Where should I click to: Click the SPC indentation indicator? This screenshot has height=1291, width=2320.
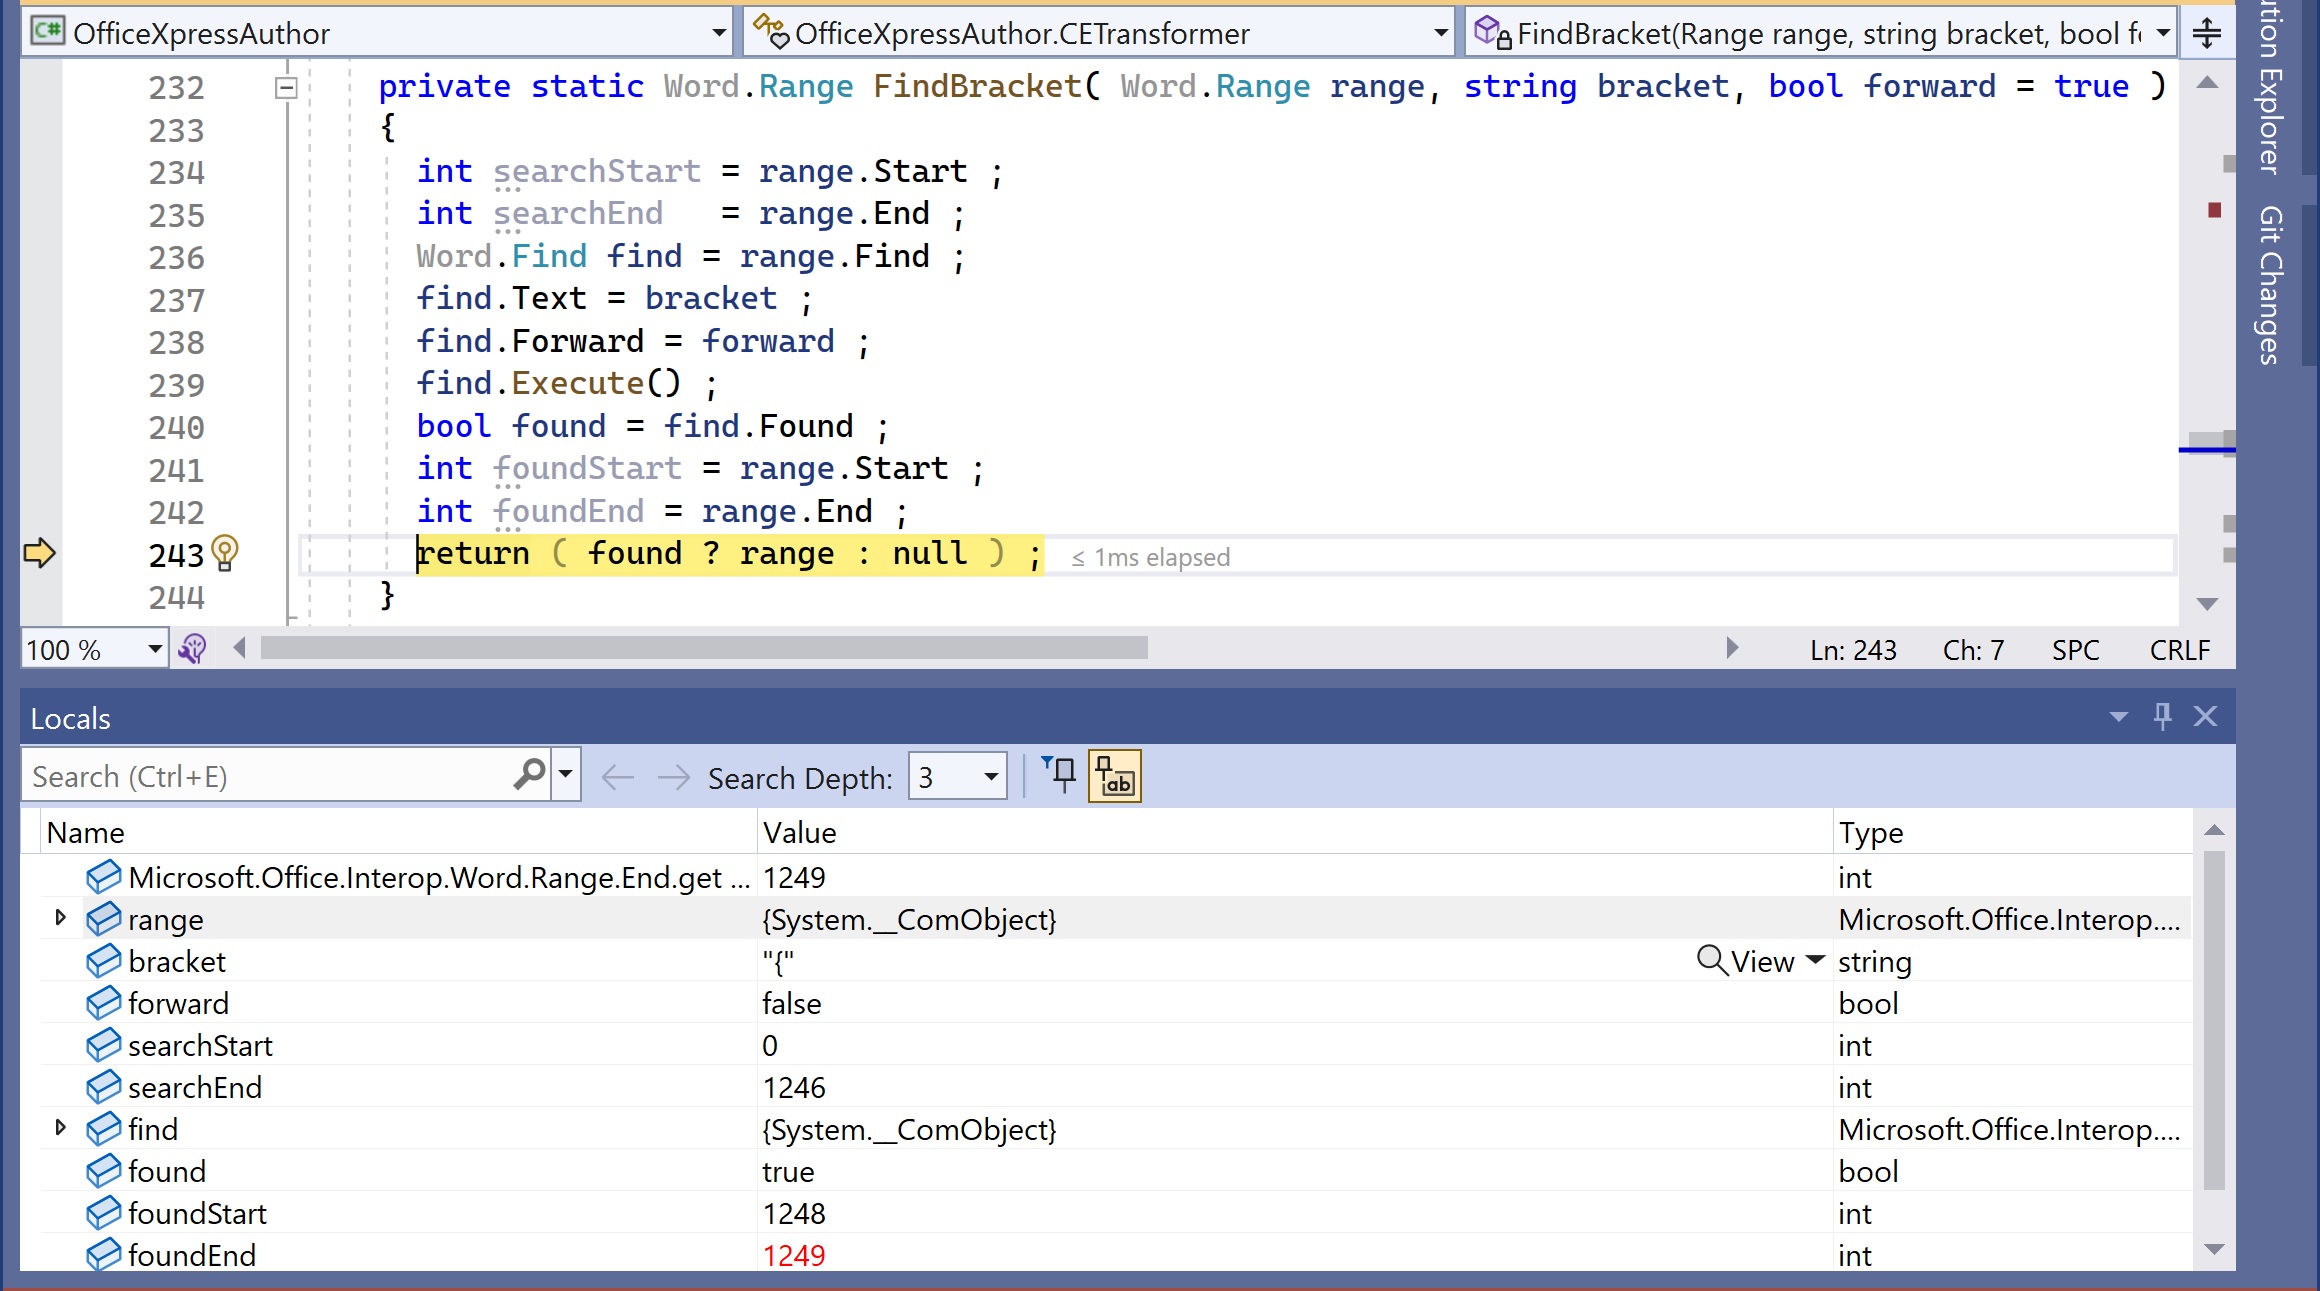[x=2075, y=650]
